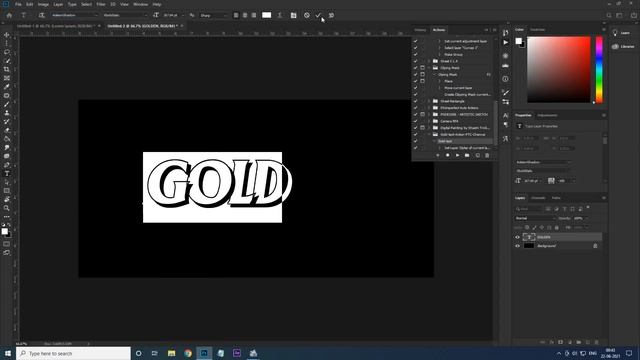The width and height of the screenshot is (640, 360).
Task: Open the File menu
Action: pyautogui.click(x=18, y=4)
